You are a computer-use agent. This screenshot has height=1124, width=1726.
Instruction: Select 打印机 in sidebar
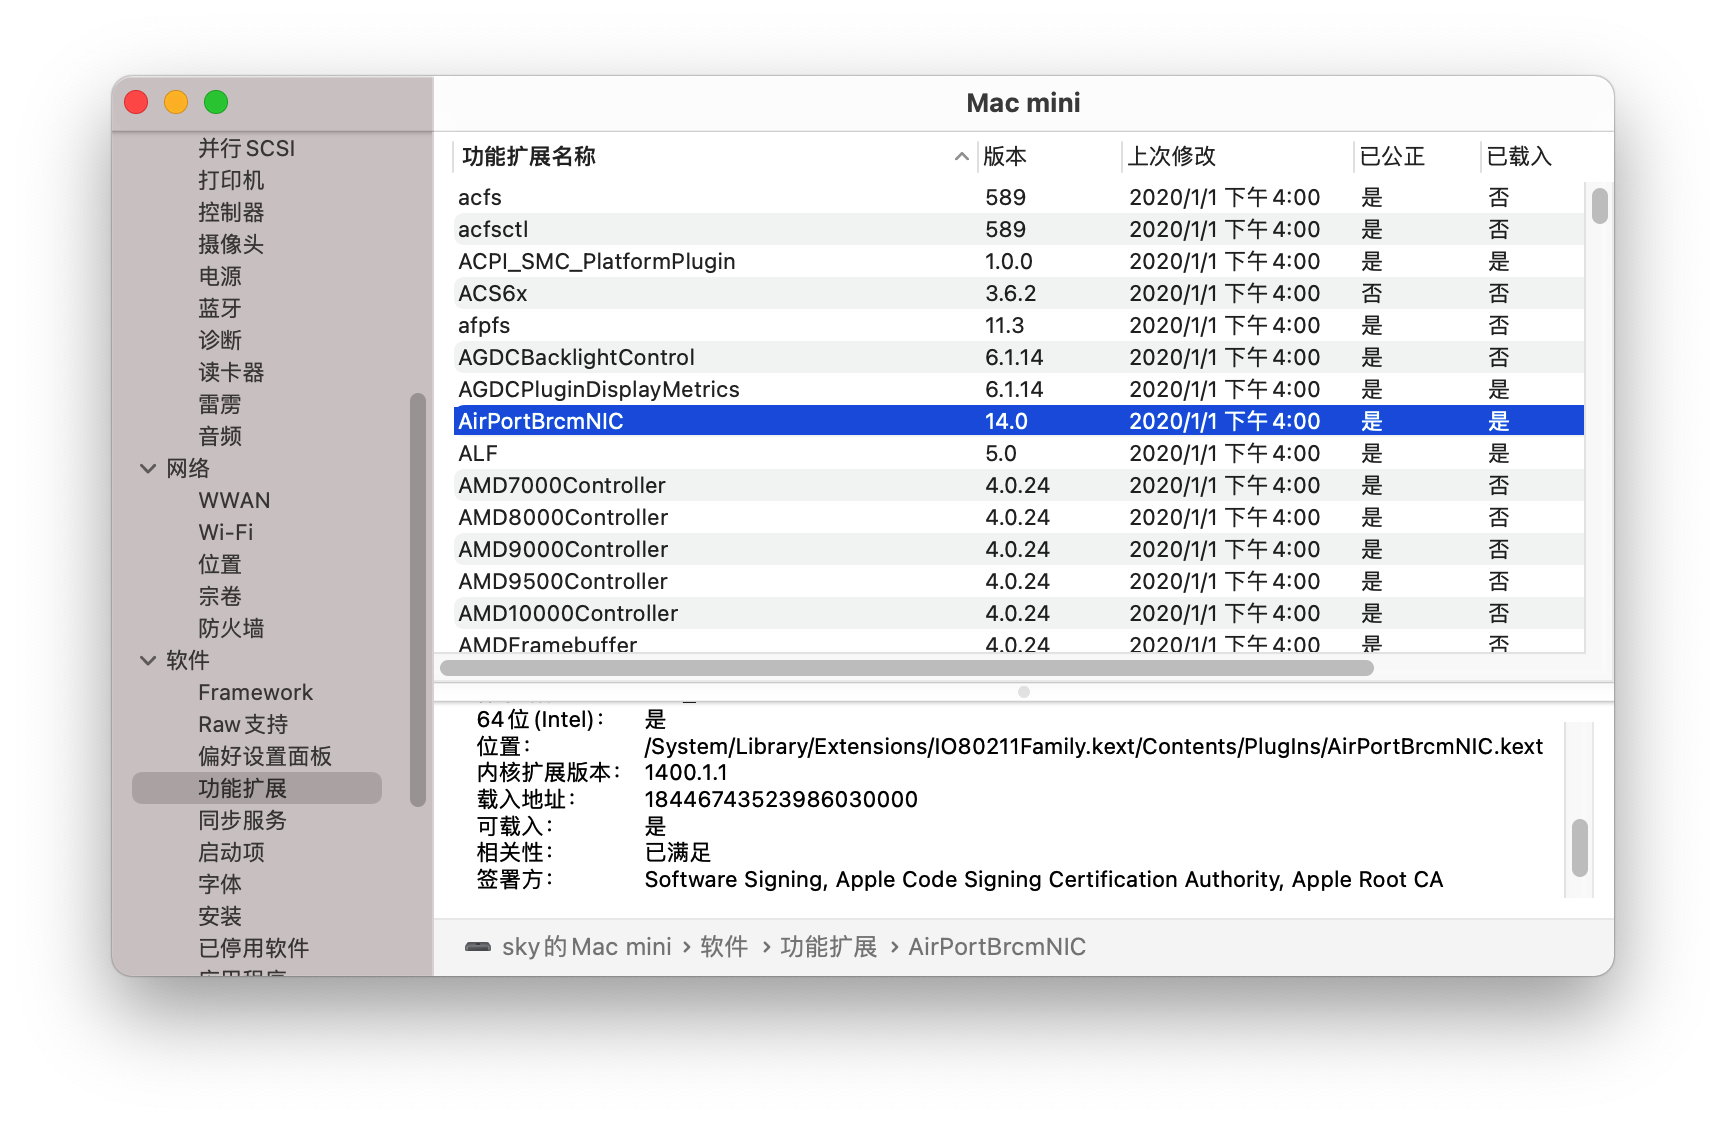click(x=231, y=180)
